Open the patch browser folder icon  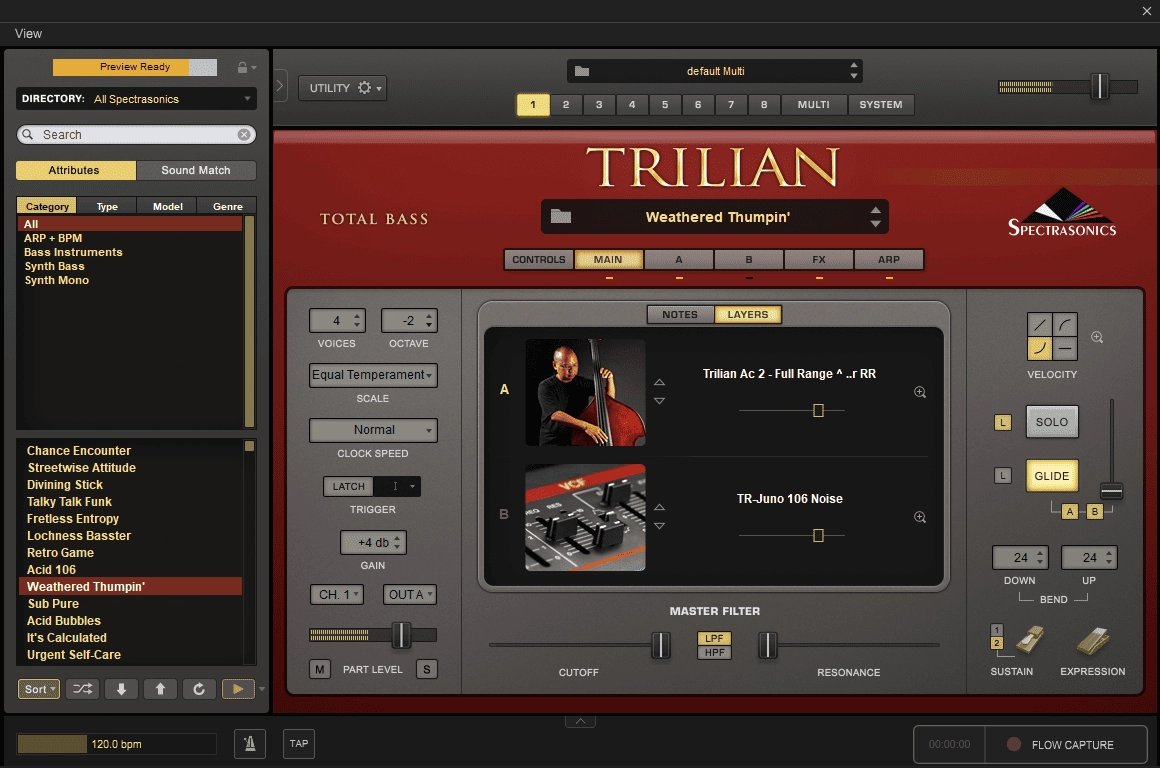(561, 216)
